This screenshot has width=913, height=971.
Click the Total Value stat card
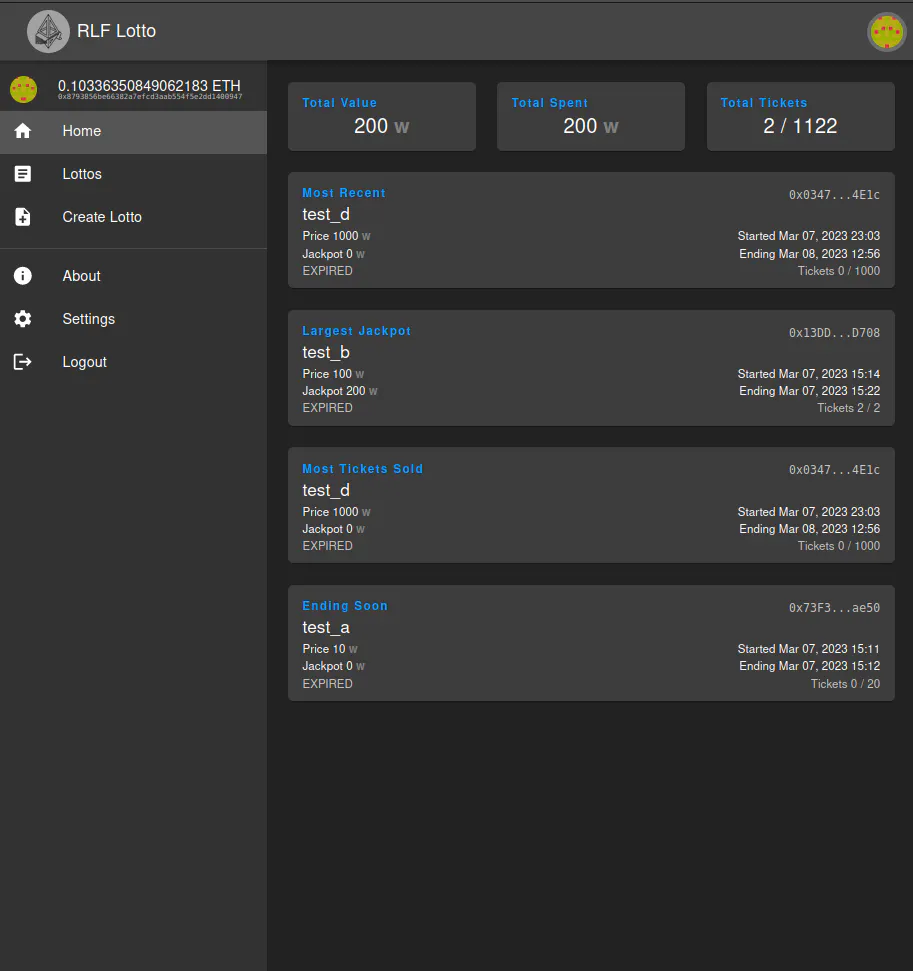coord(381,116)
